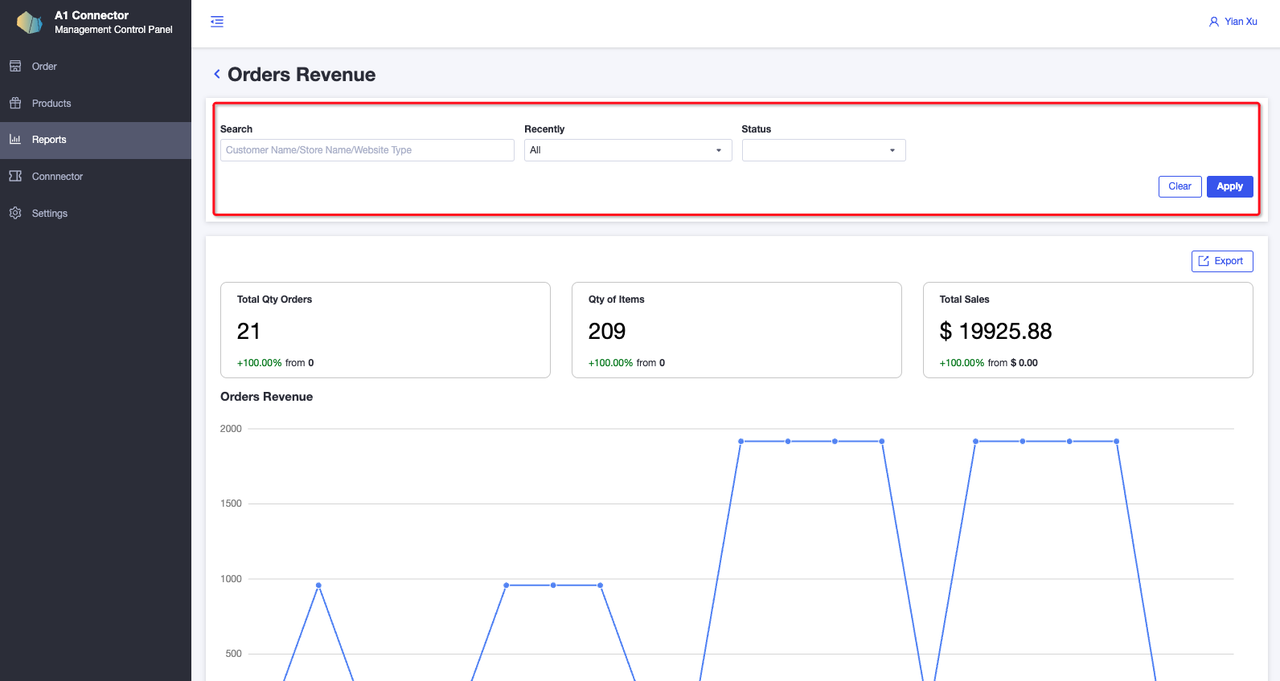Select the items quantity value 209
This screenshot has width=1280, height=681.
607,331
